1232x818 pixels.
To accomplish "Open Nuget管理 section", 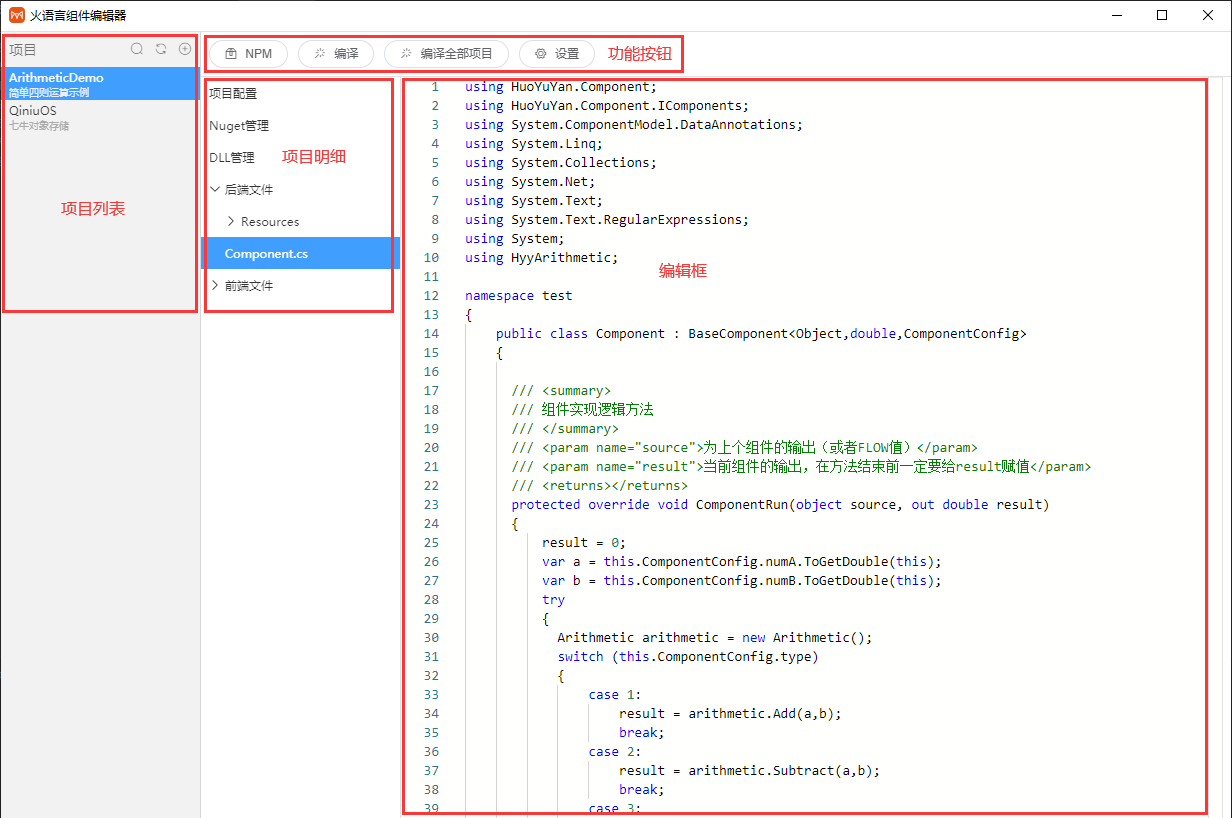I will pos(239,125).
